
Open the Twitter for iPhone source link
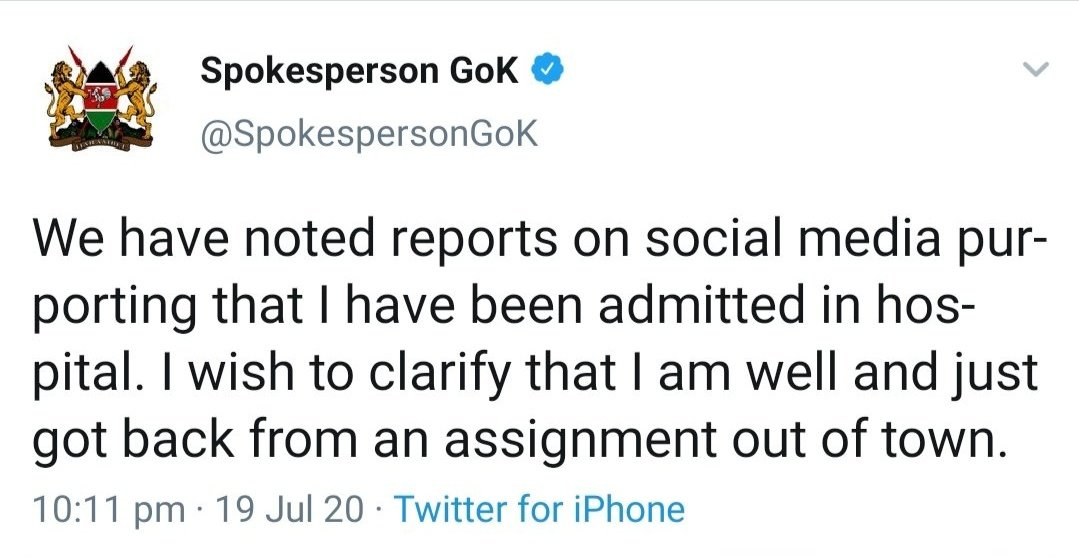540,510
